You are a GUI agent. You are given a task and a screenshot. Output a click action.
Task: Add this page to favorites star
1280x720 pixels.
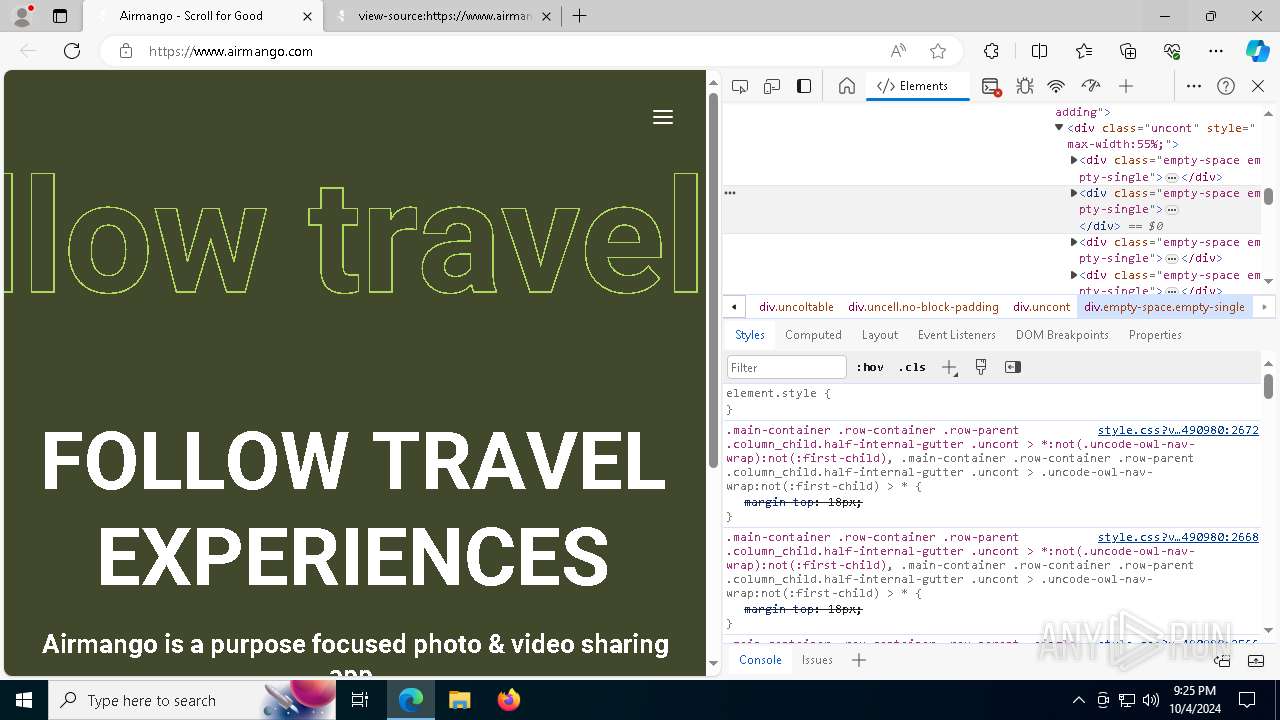(938, 51)
